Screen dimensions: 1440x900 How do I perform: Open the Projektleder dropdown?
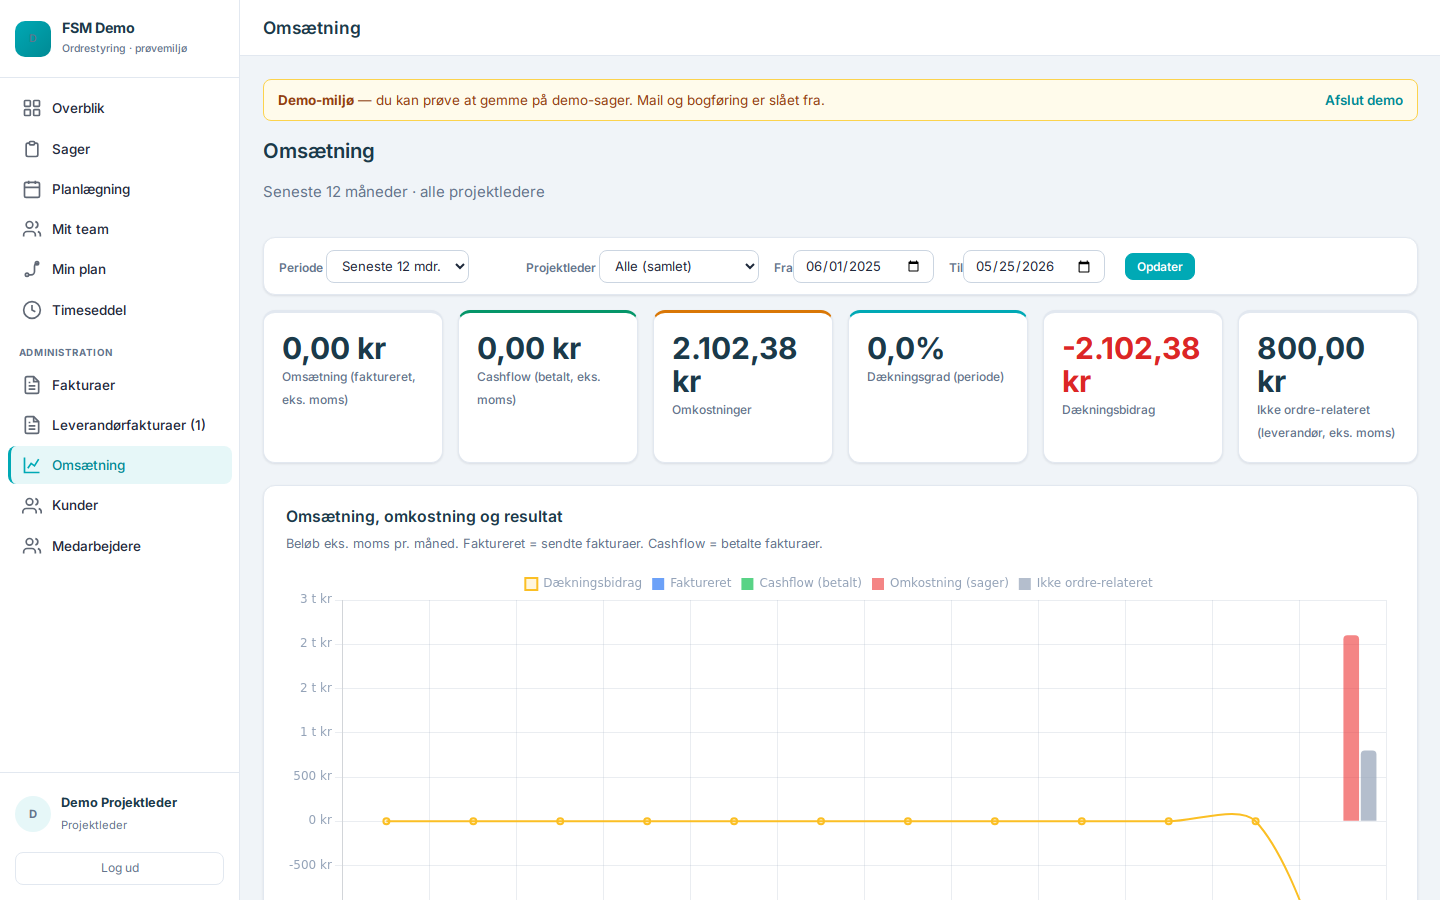pos(679,267)
